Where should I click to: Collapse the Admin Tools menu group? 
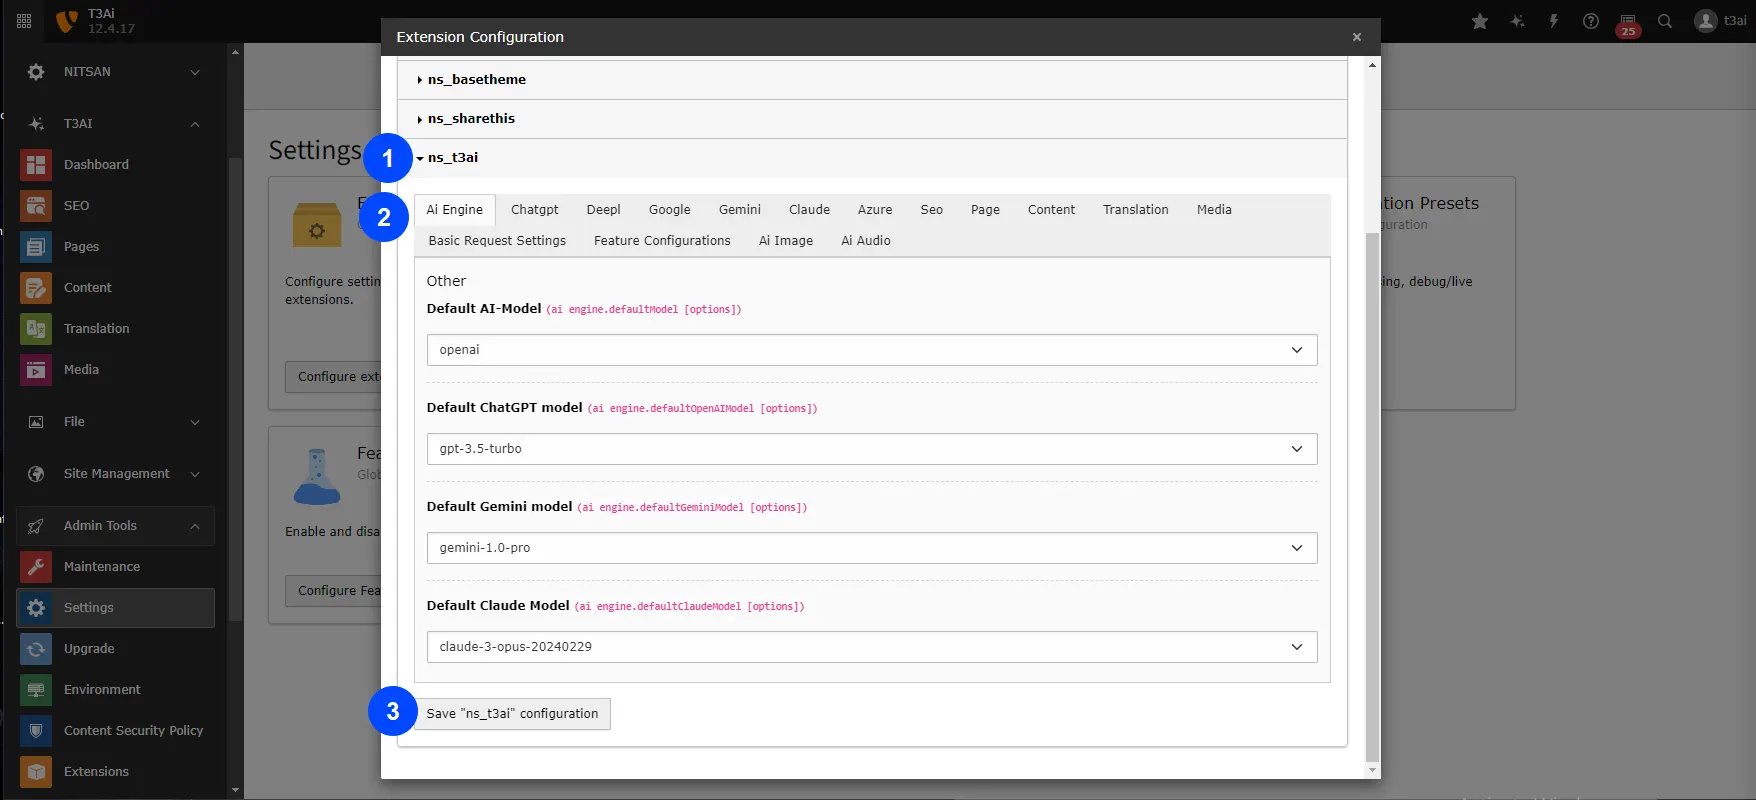pyautogui.click(x=195, y=526)
